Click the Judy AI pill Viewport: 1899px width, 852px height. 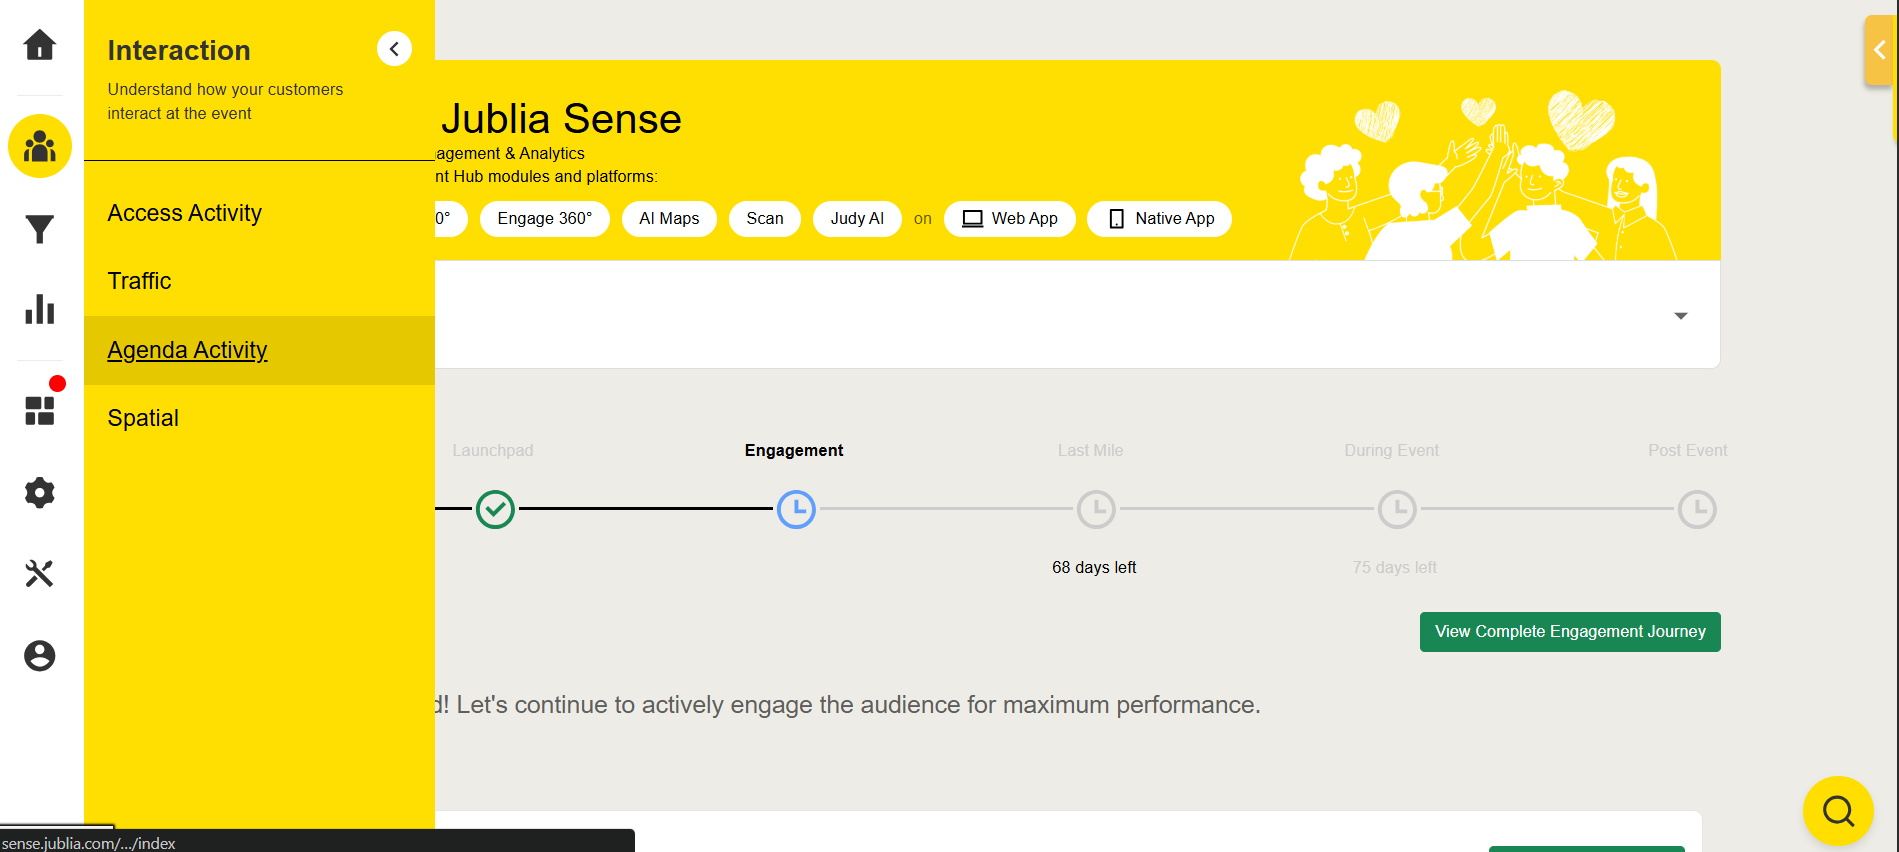click(857, 219)
